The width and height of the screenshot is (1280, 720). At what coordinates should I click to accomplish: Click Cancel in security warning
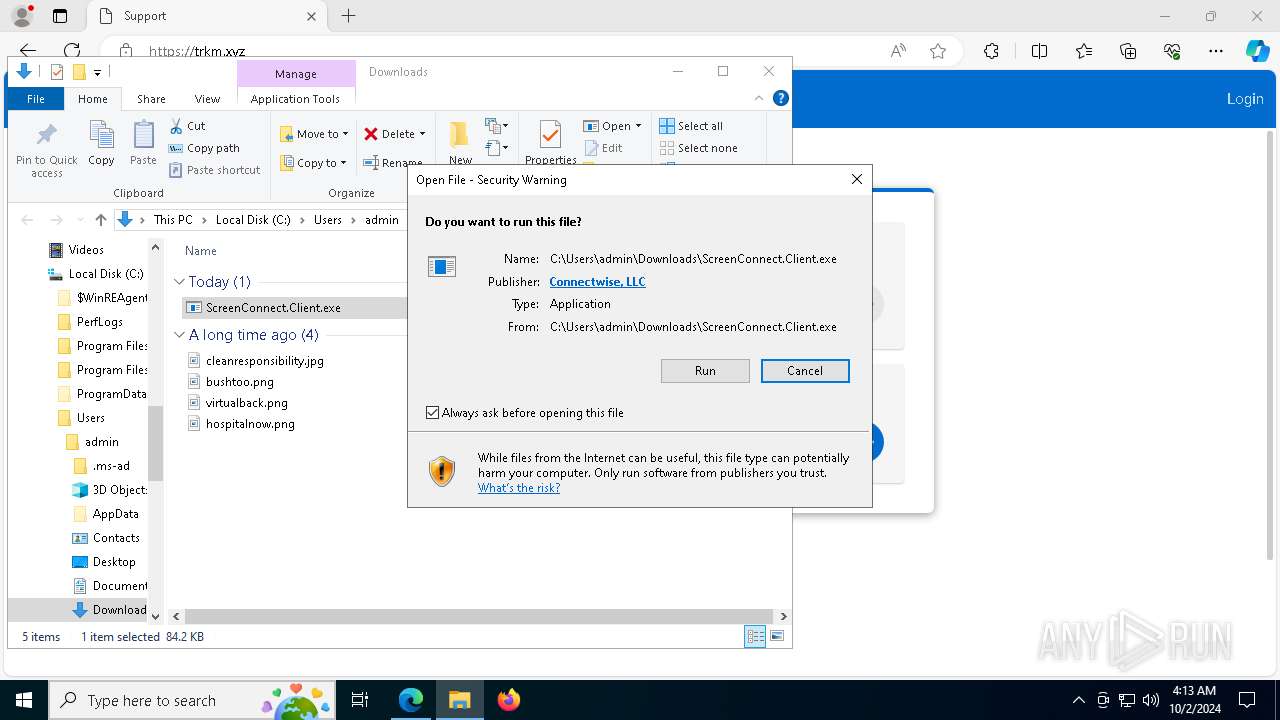click(x=805, y=371)
